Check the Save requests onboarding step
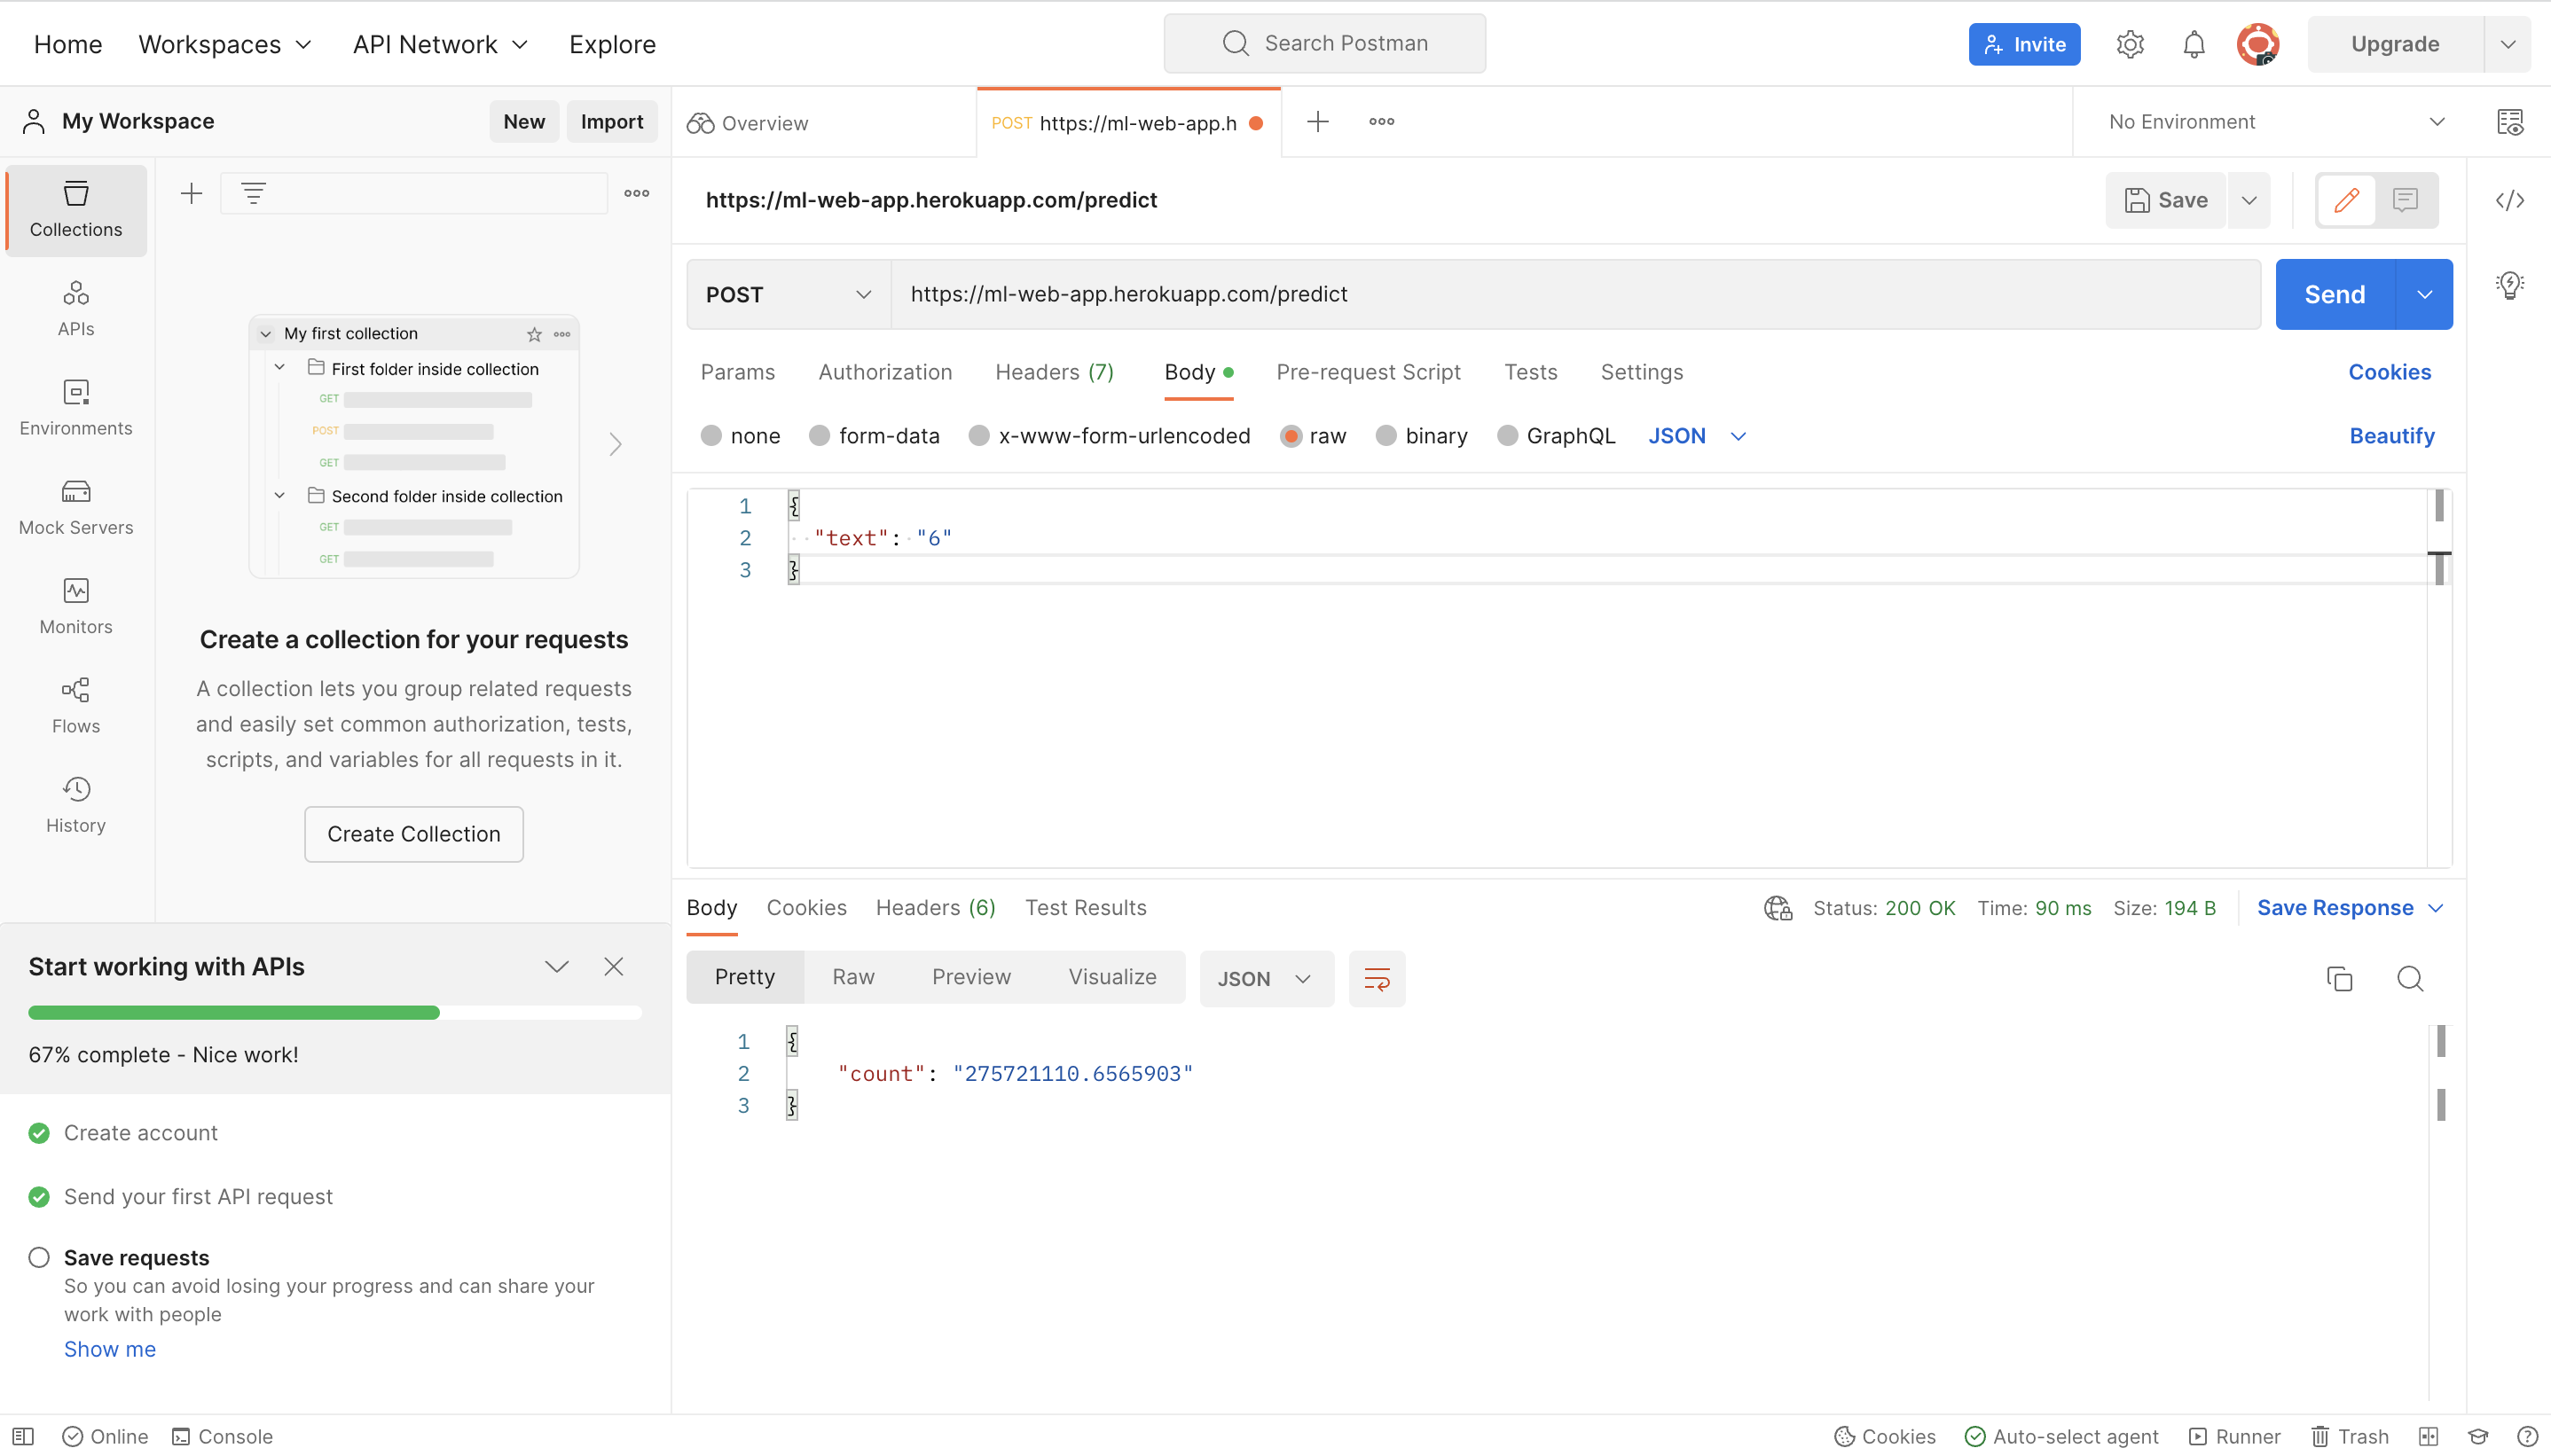This screenshot has height=1456, width=2551. coord(39,1257)
